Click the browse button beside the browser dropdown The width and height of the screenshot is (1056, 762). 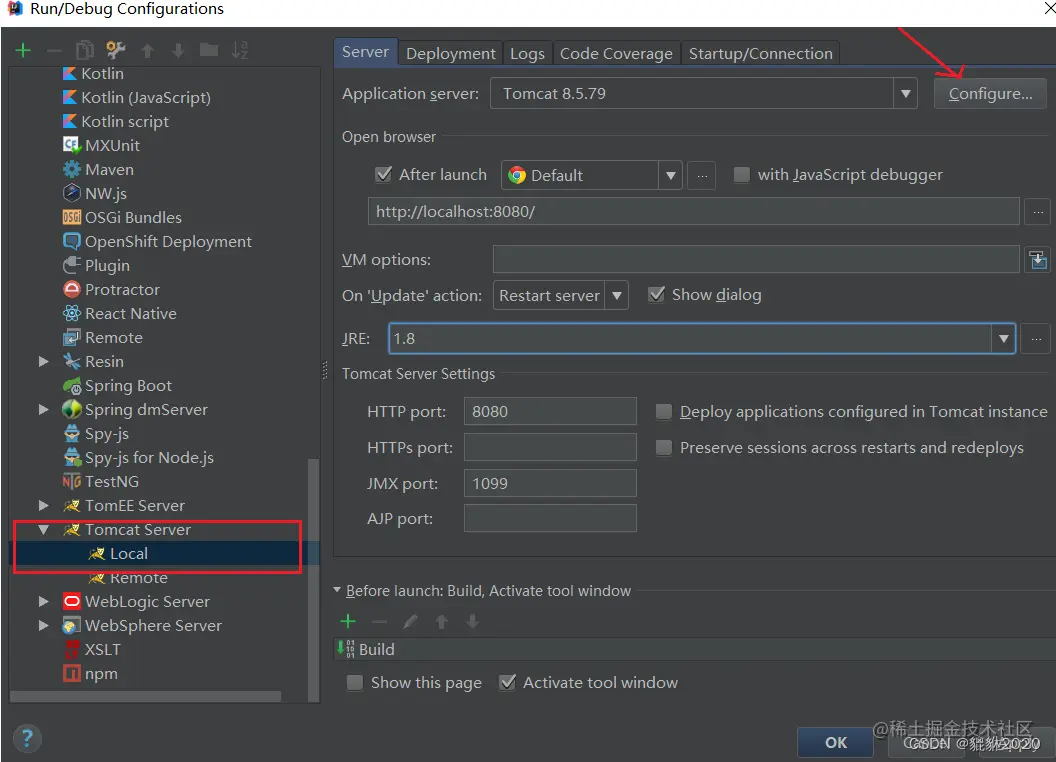click(702, 175)
